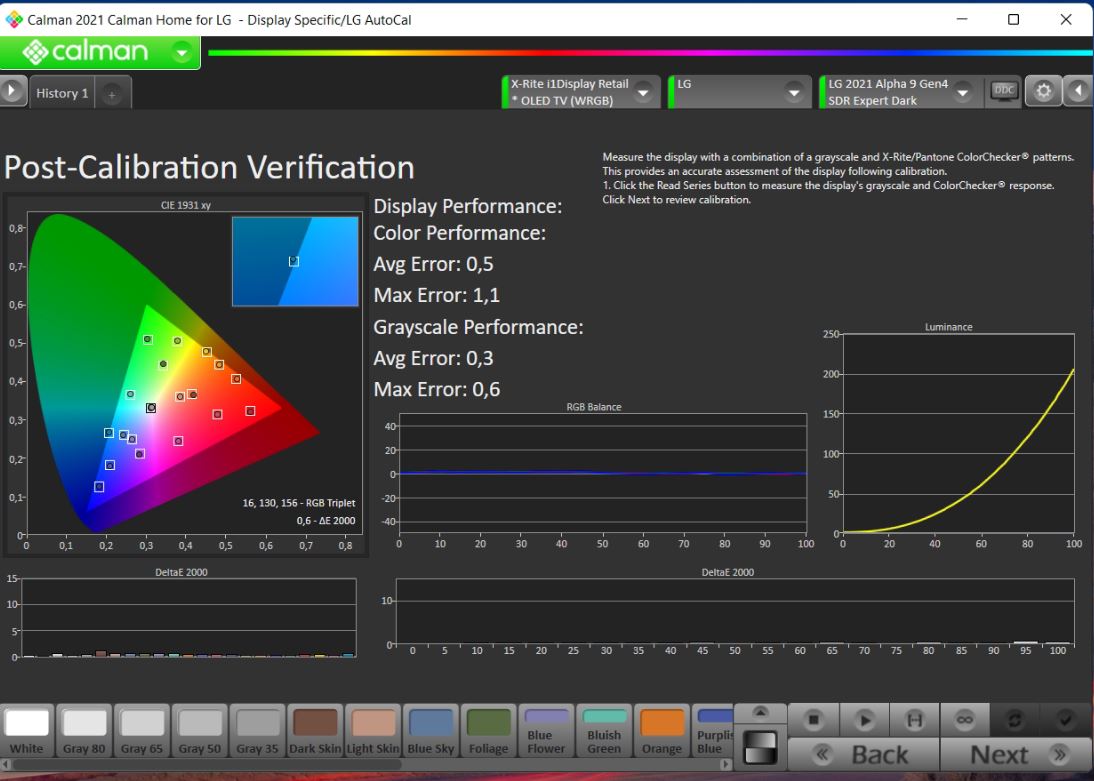Switch to the History 1 tab
This screenshot has width=1094, height=781.
pyautogui.click(x=62, y=94)
